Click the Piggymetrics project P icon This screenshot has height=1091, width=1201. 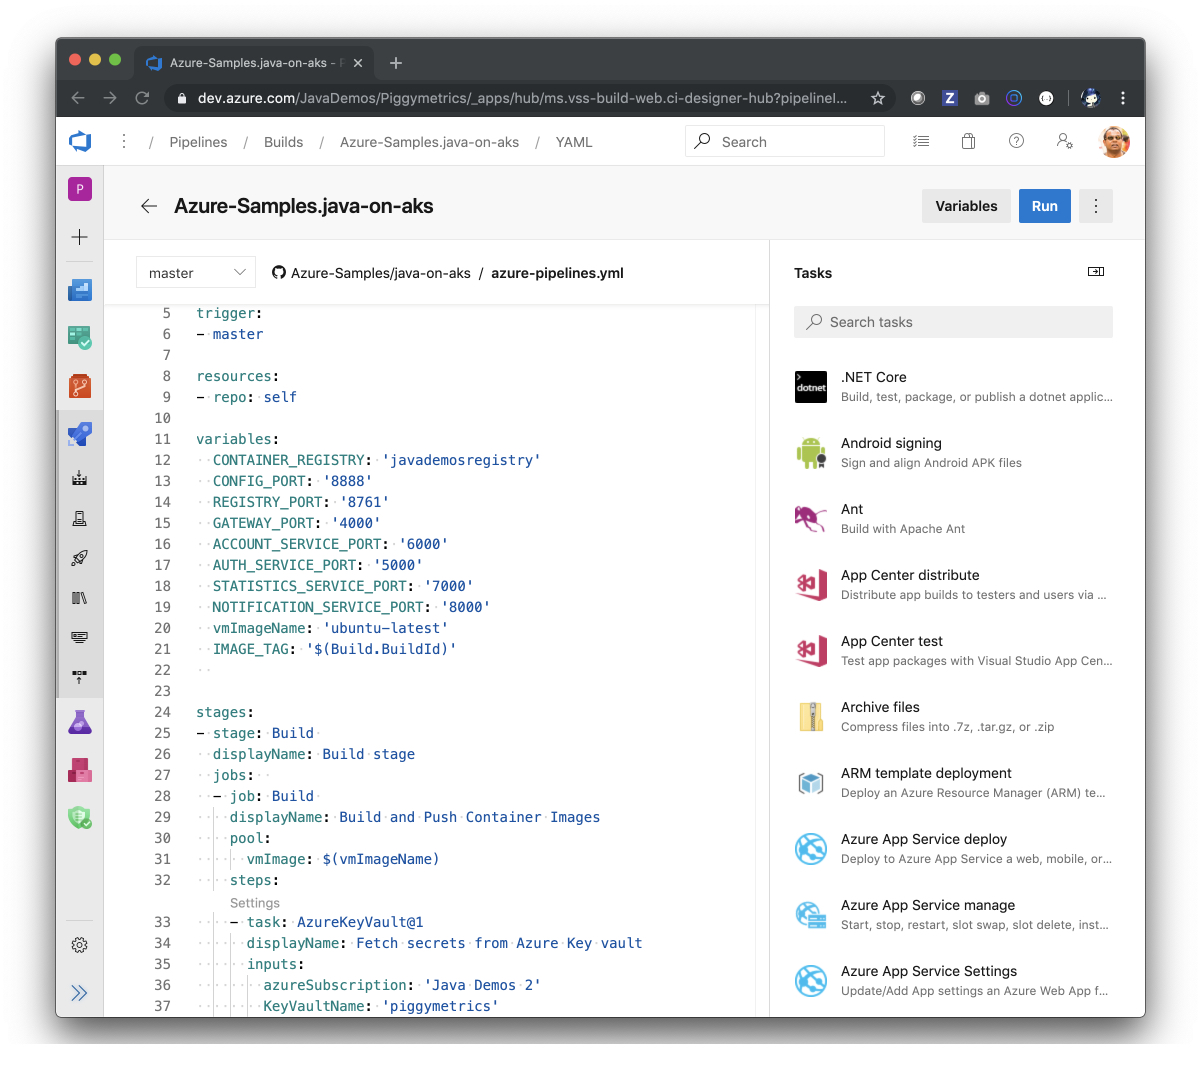(80, 189)
